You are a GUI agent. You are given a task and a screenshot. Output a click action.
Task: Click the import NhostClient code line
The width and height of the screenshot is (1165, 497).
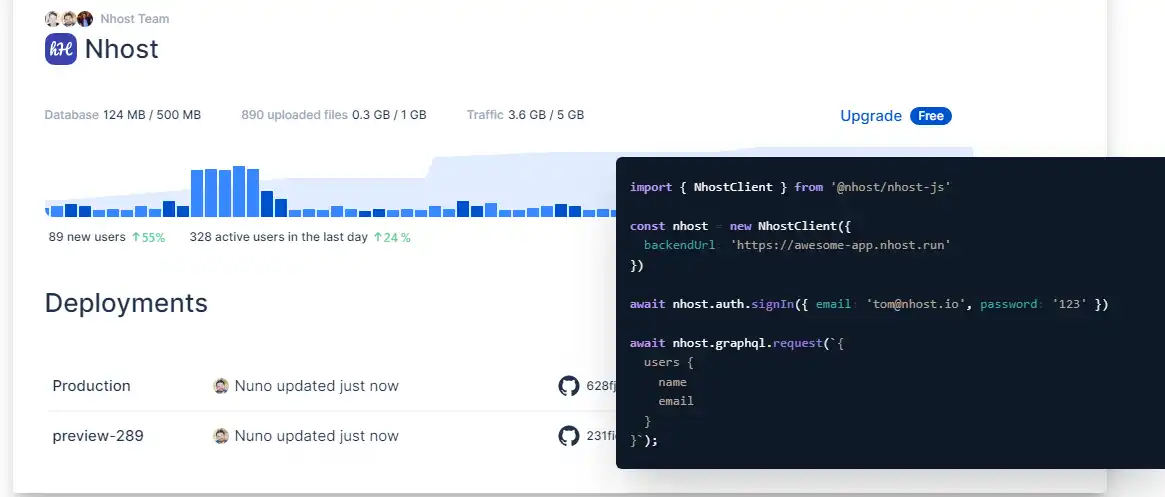tap(791, 187)
